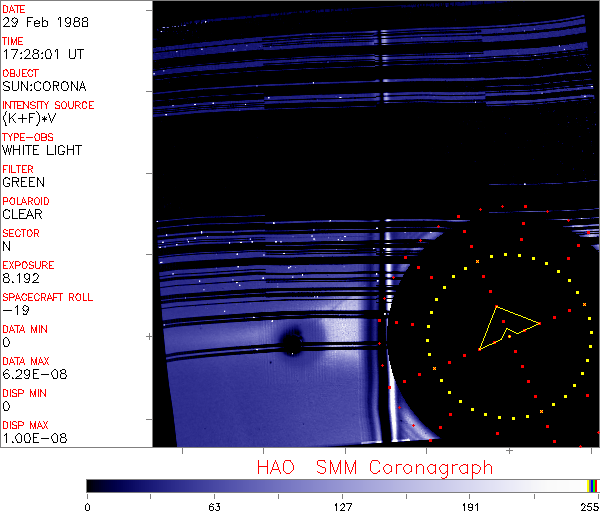Click the colorbar at the 127 midpoint

click(342, 485)
